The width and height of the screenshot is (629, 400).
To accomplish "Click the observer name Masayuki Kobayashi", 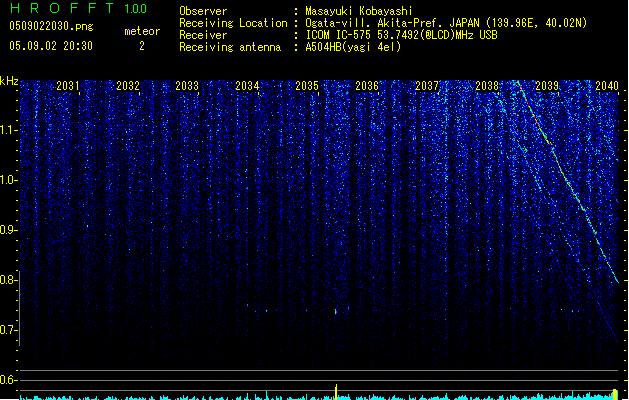I will coord(359,11).
